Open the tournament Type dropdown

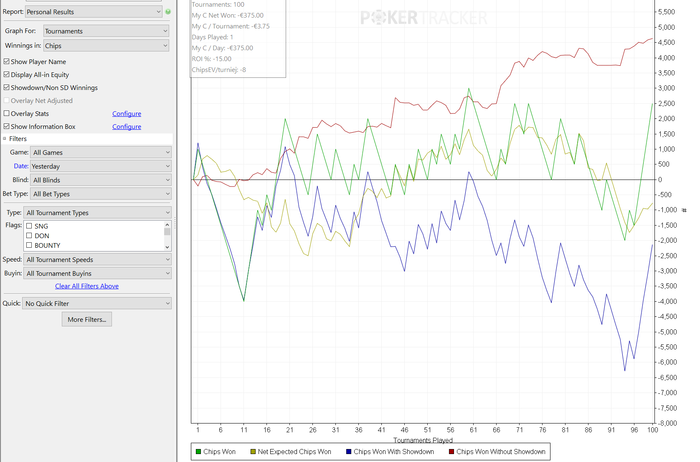pyautogui.click(x=97, y=213)
